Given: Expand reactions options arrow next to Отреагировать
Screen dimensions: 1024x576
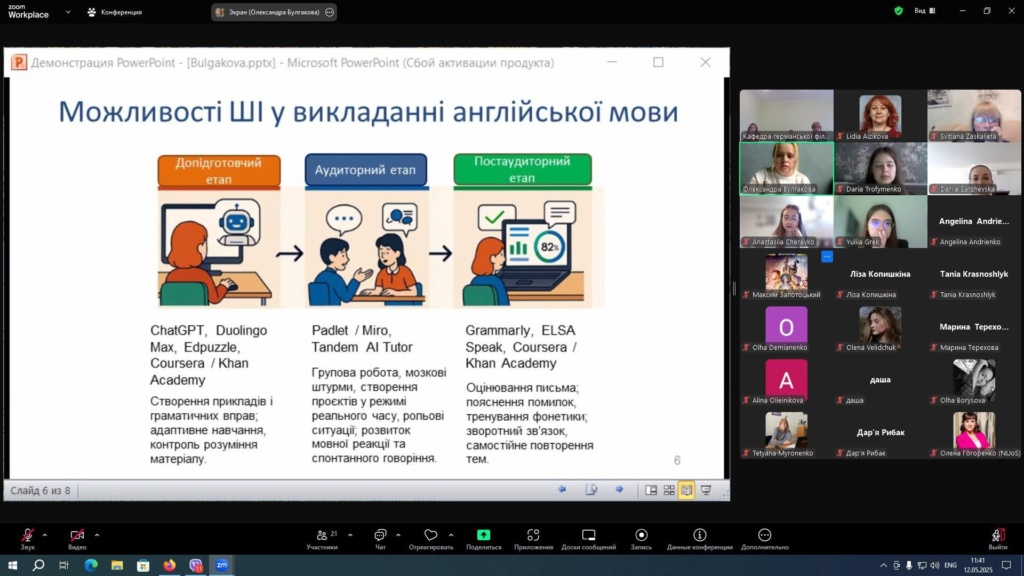Looking at the screenshot, I should click(451, 536).
